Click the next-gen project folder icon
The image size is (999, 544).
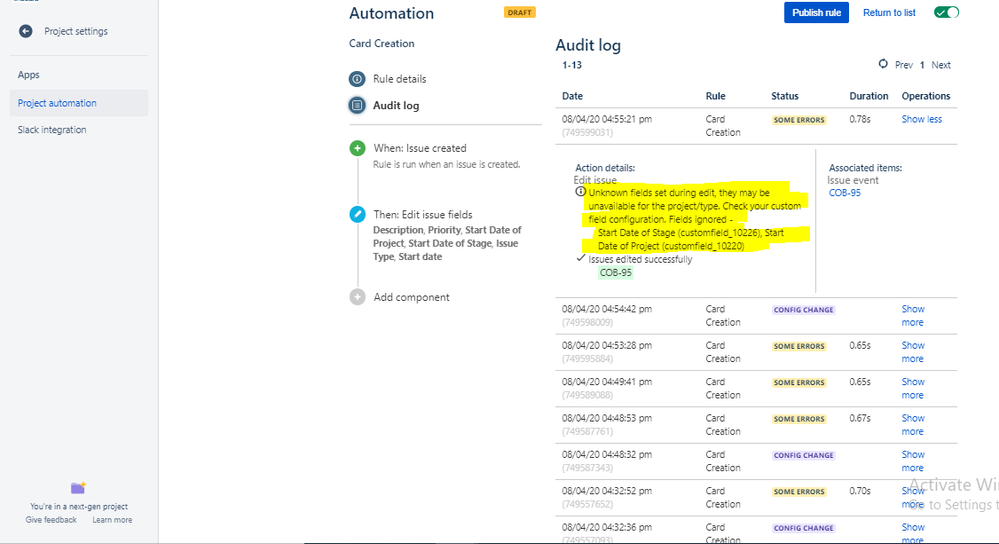[x=78, y=488]
